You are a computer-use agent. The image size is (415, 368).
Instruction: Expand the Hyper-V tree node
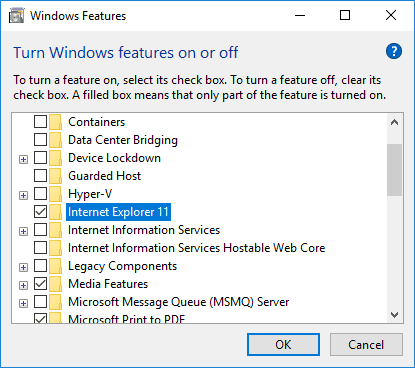pyautogui.click(x=23, y=195)
